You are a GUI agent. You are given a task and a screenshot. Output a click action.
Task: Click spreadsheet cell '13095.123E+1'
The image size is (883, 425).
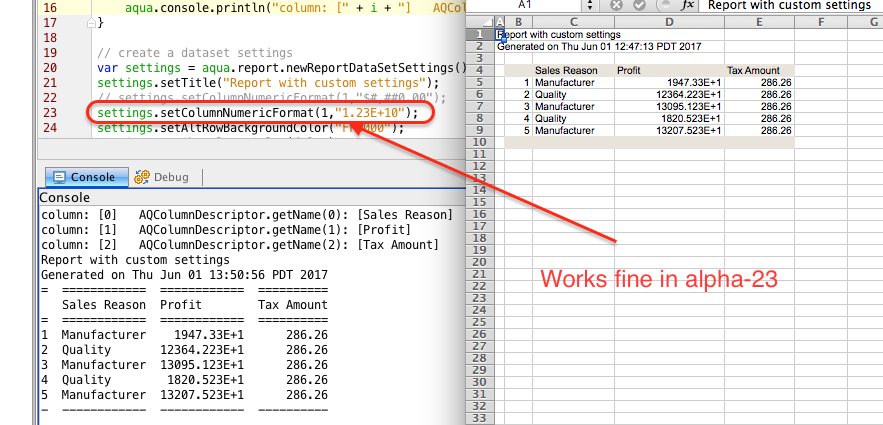pos(669,106)
